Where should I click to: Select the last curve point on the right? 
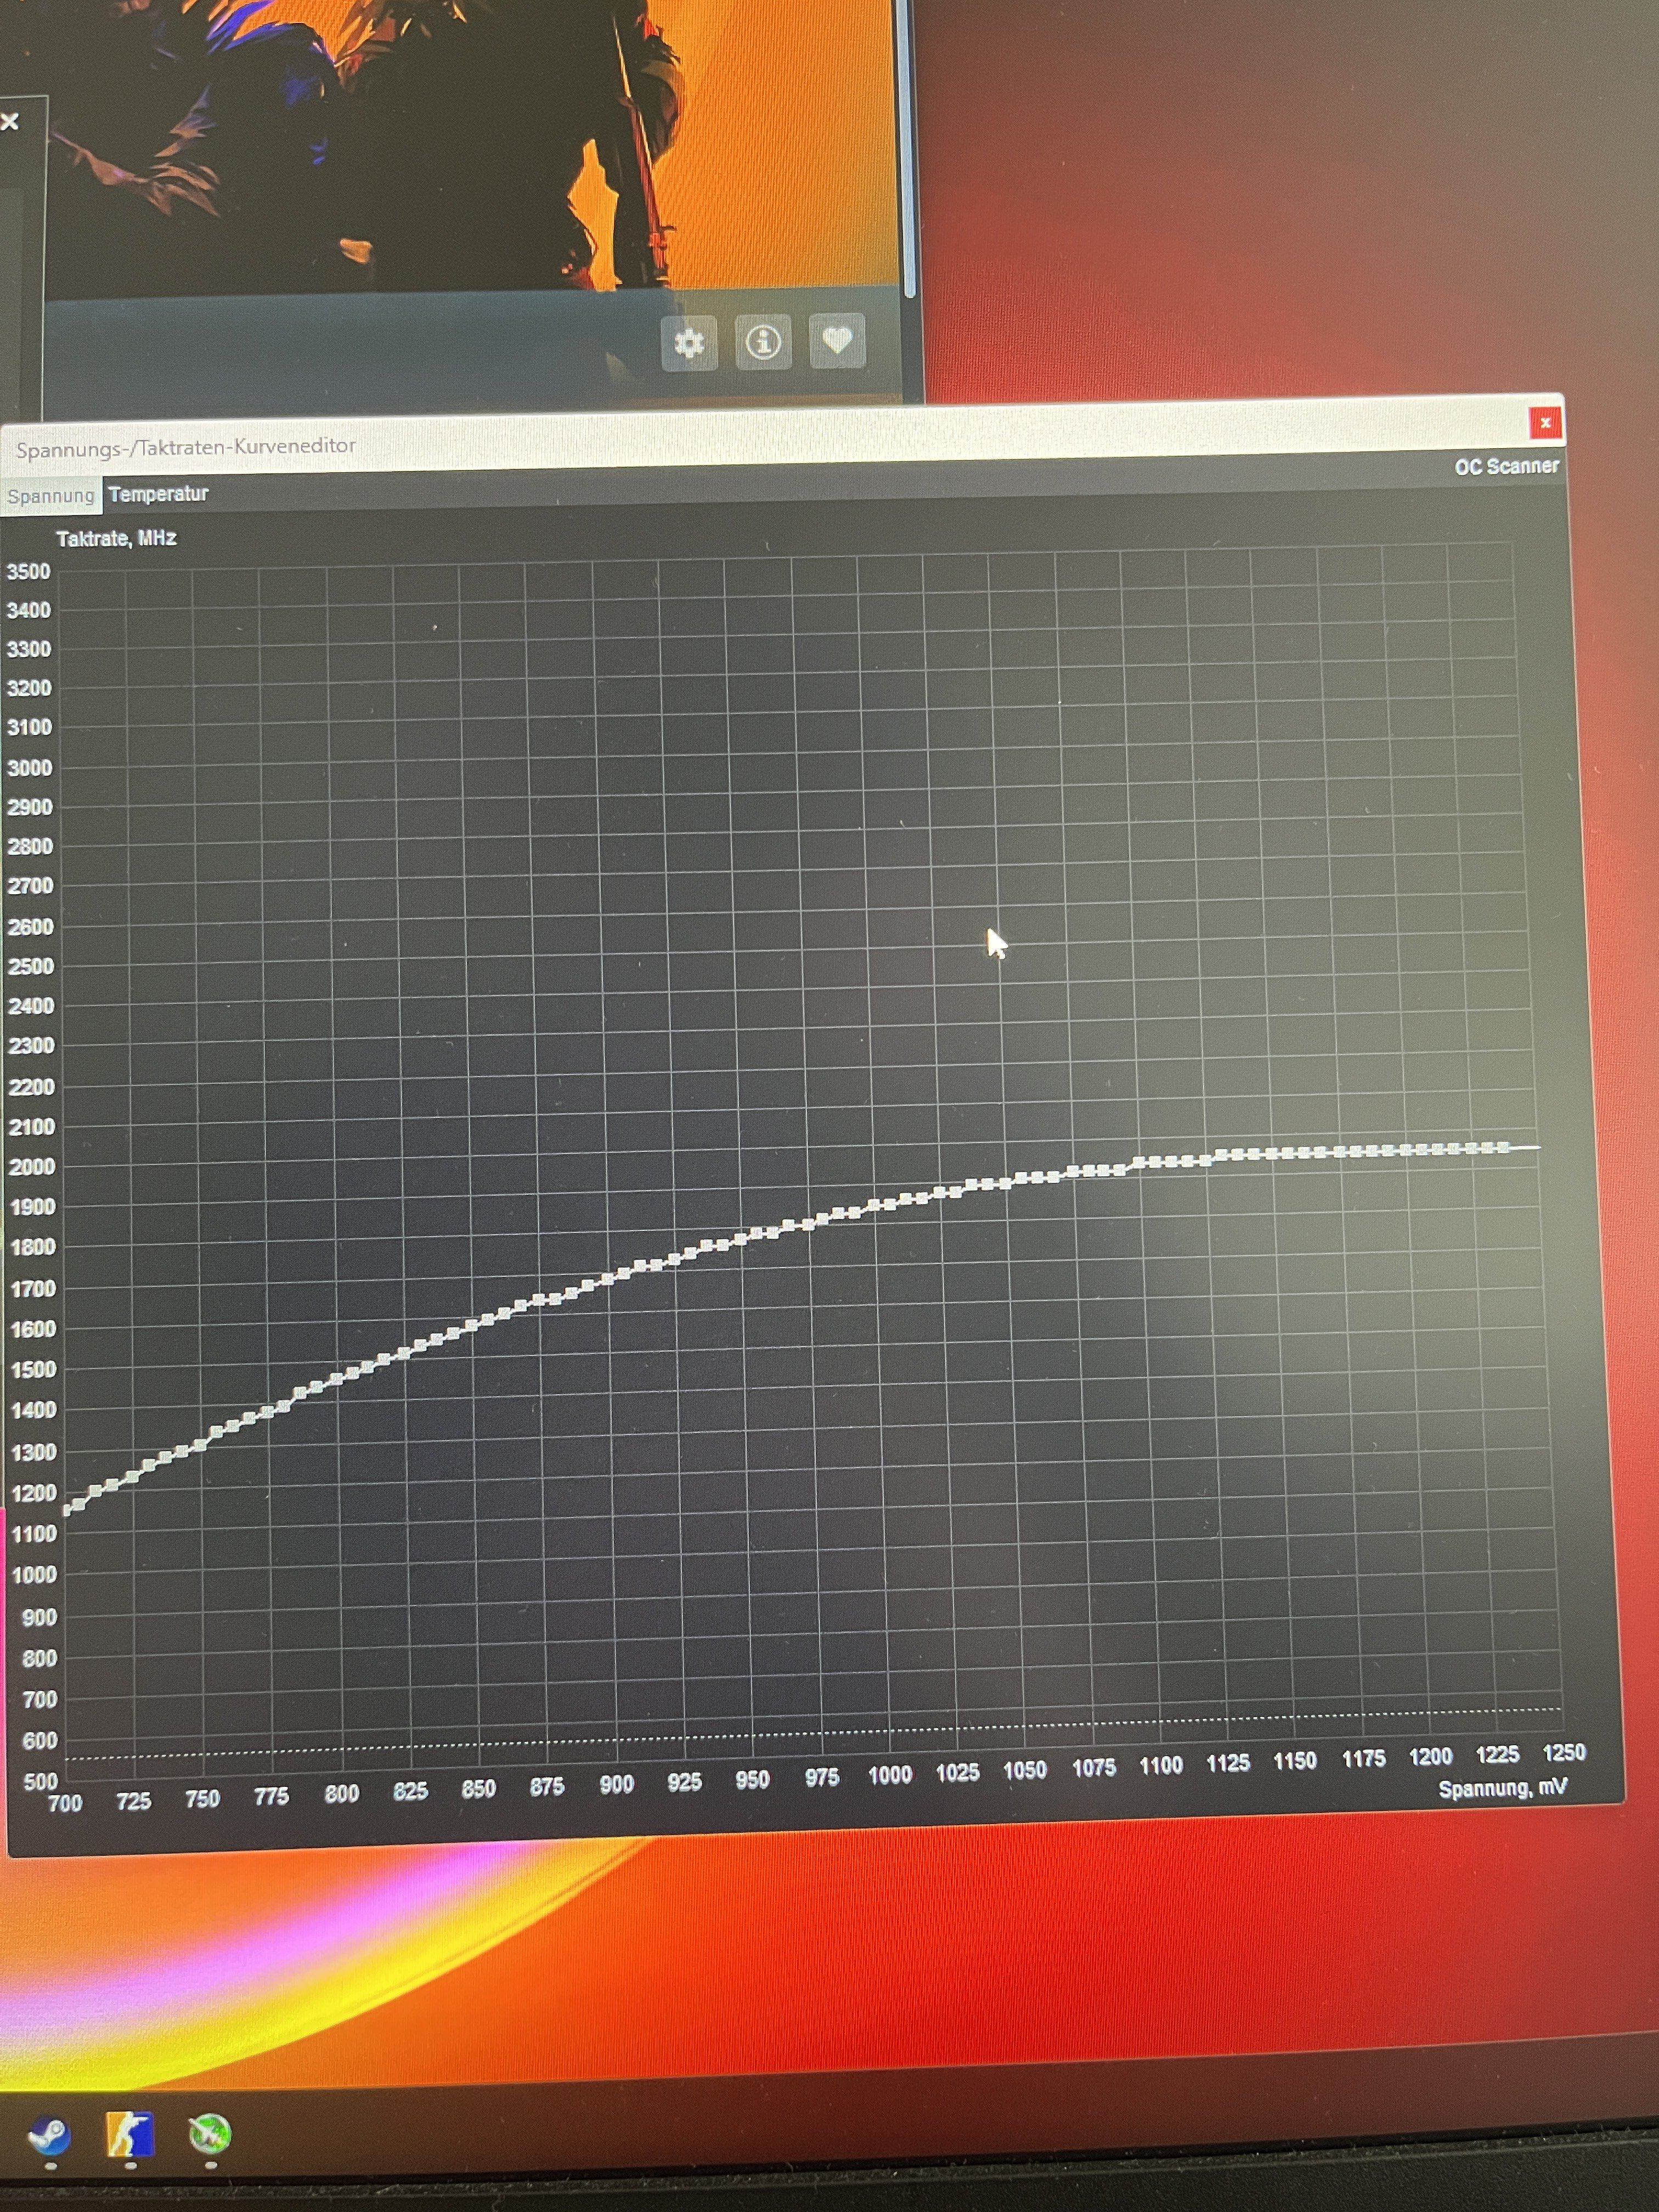pos(1503,1148)
